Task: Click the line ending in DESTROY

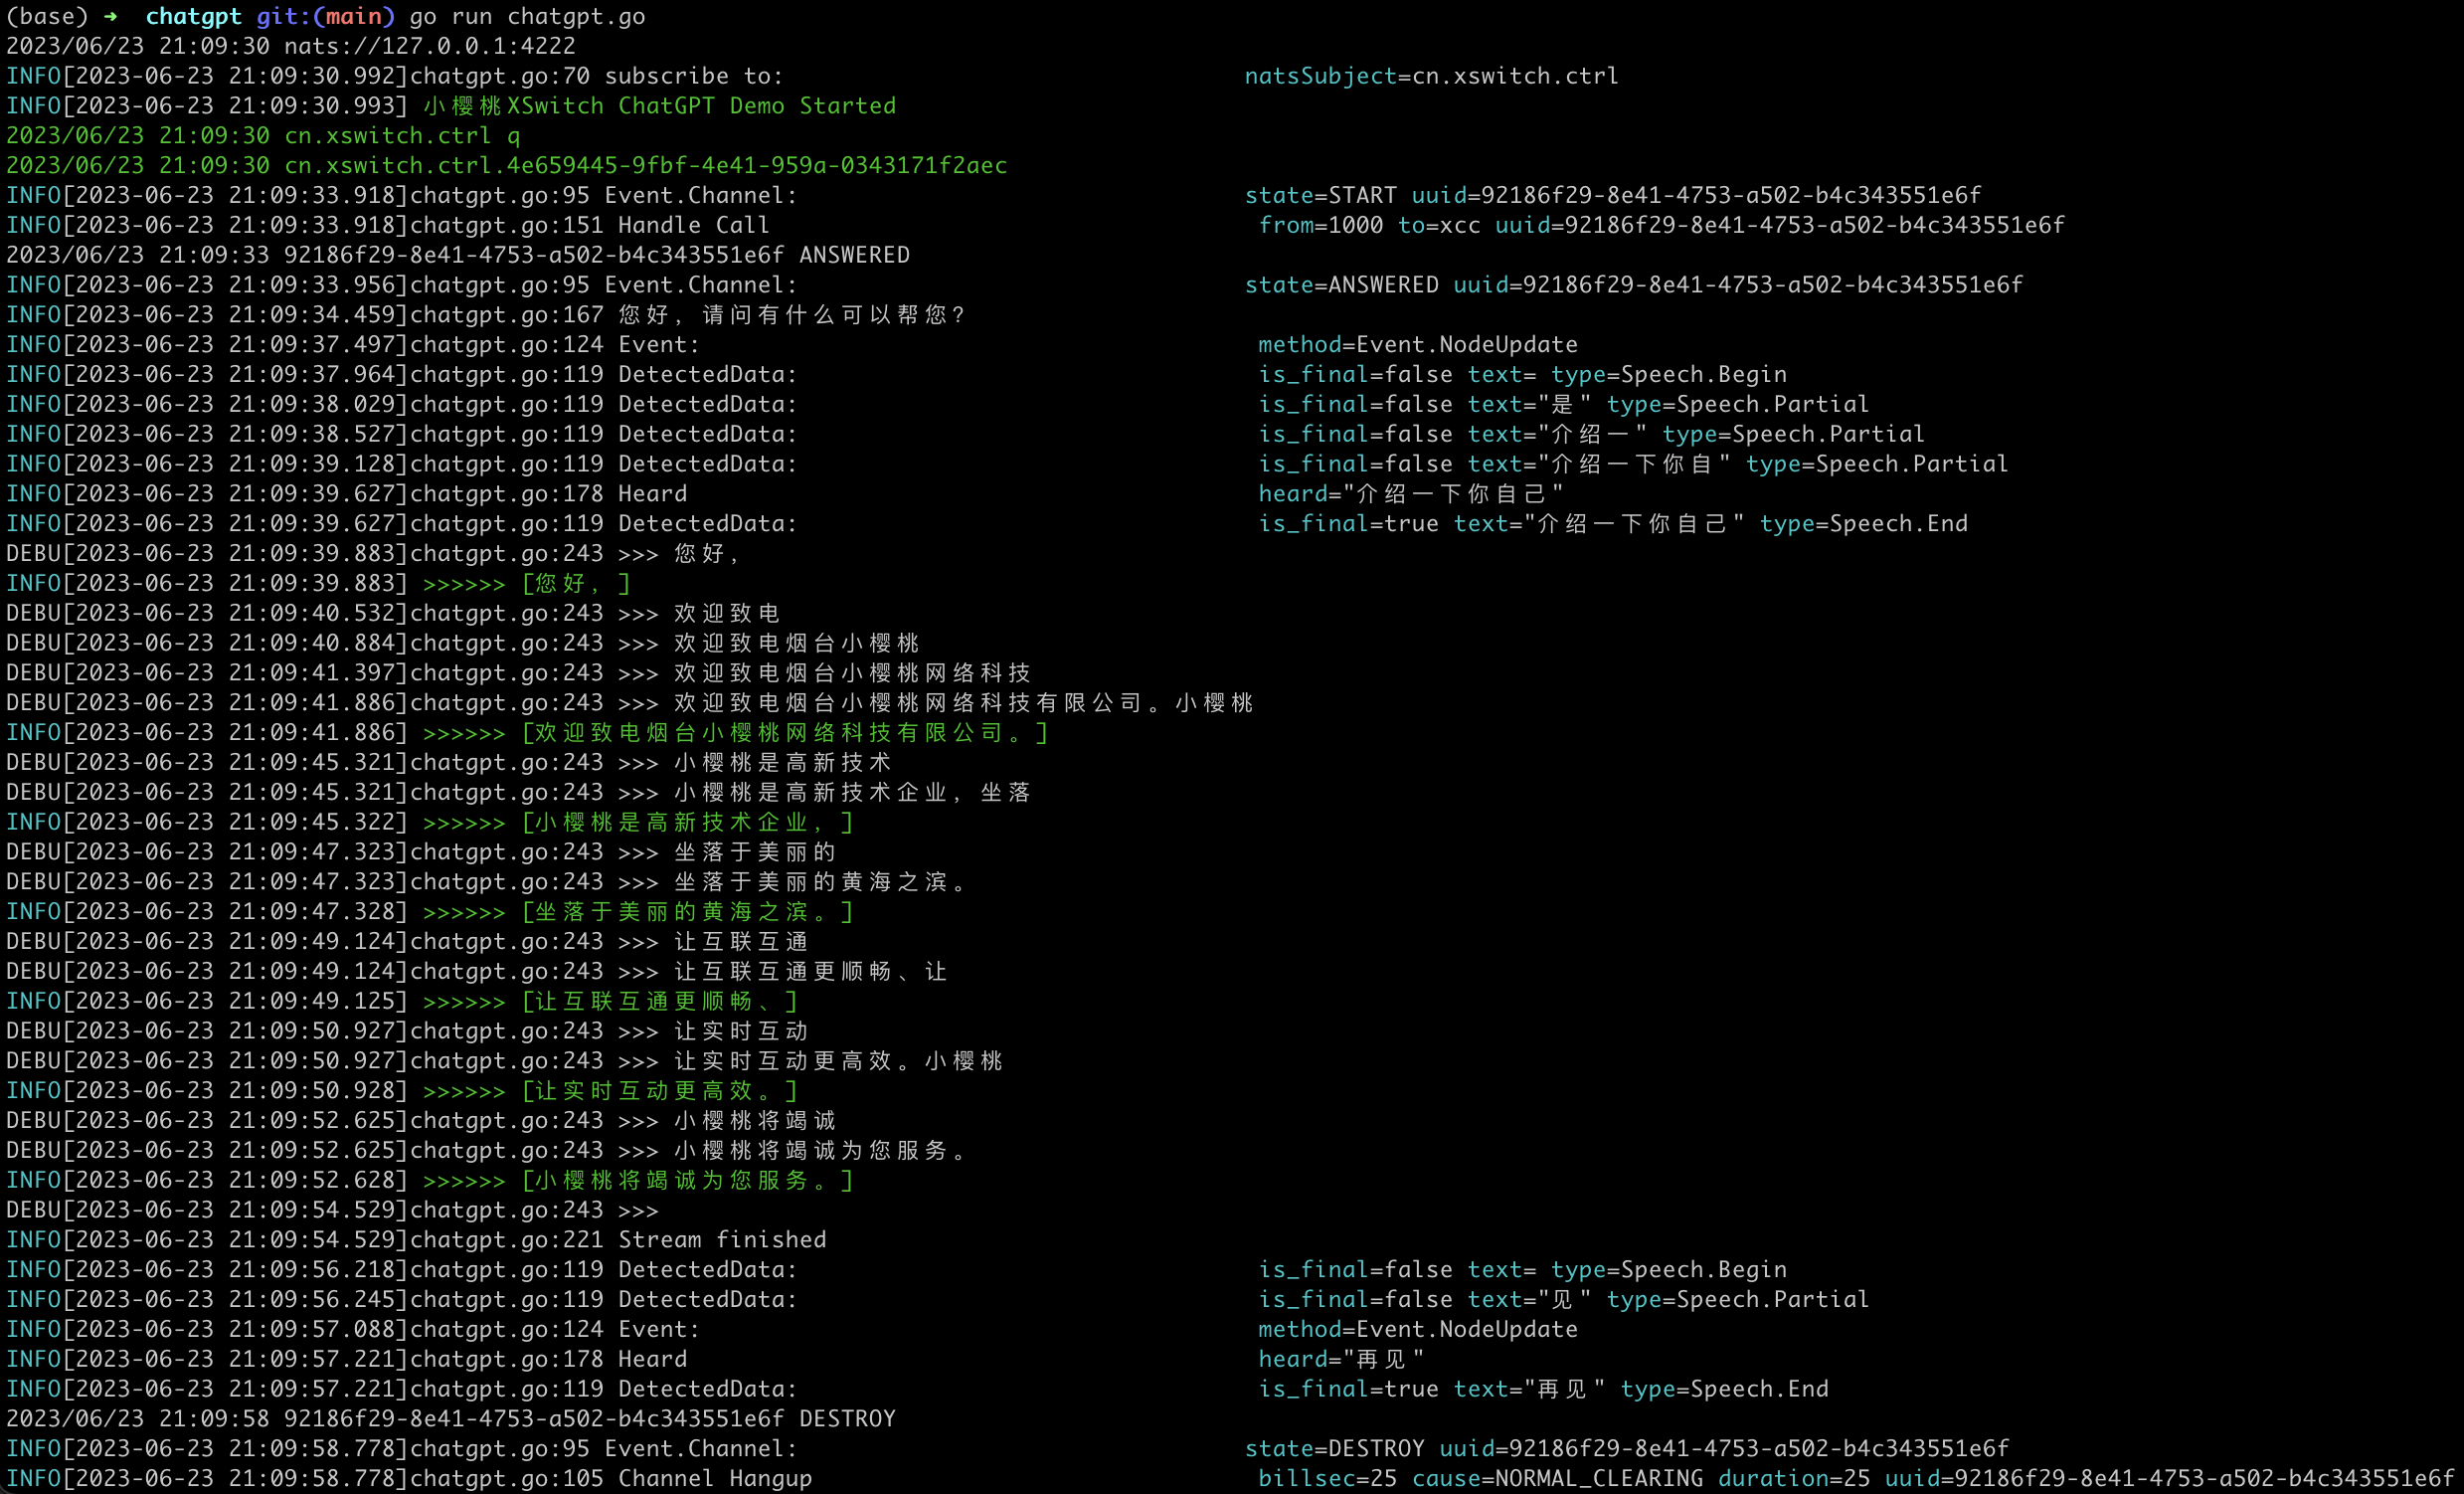Action: point(450,1419)
